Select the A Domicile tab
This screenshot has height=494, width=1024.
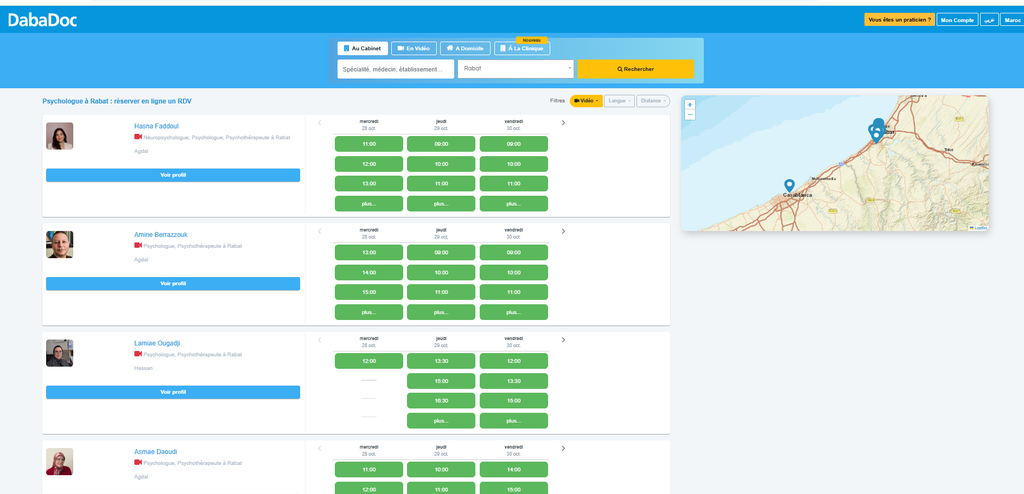click(465, 48)
